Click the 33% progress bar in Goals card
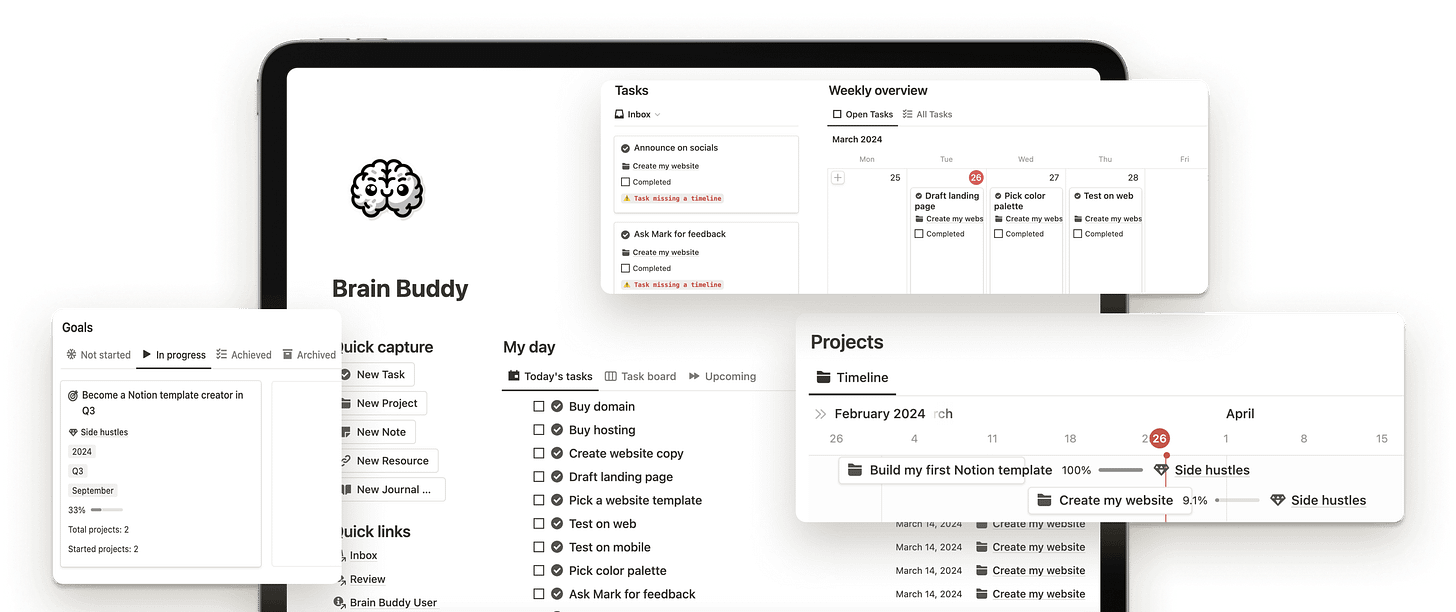1456x612 pixels. coord(106,510)
